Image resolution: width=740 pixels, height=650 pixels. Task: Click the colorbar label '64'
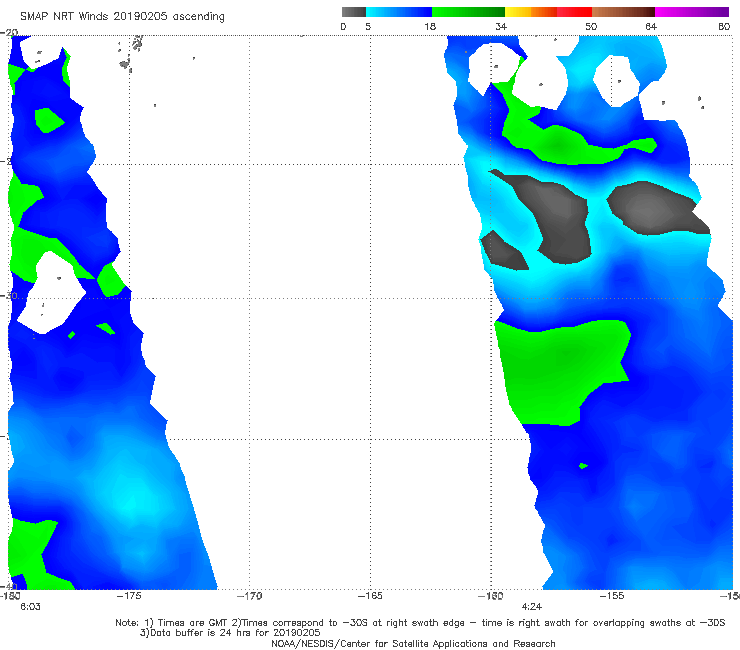(651, 26)
